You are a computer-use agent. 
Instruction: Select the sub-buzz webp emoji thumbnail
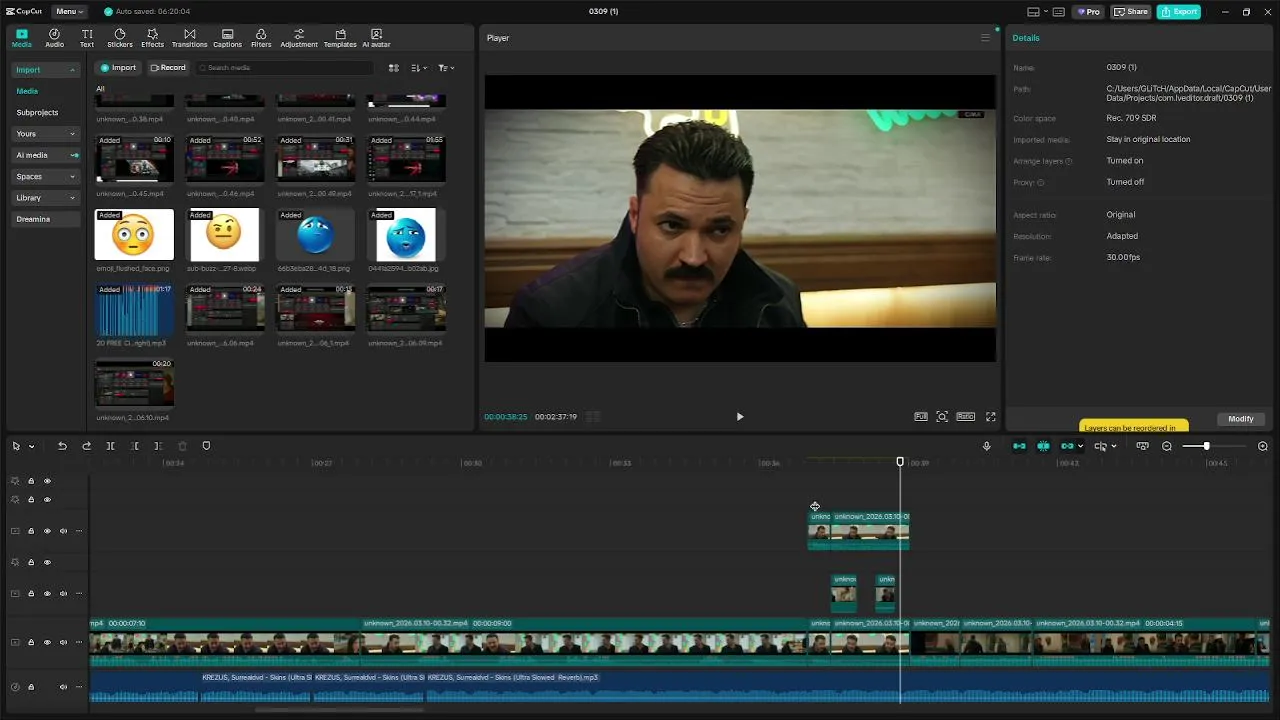click(224, 235)
